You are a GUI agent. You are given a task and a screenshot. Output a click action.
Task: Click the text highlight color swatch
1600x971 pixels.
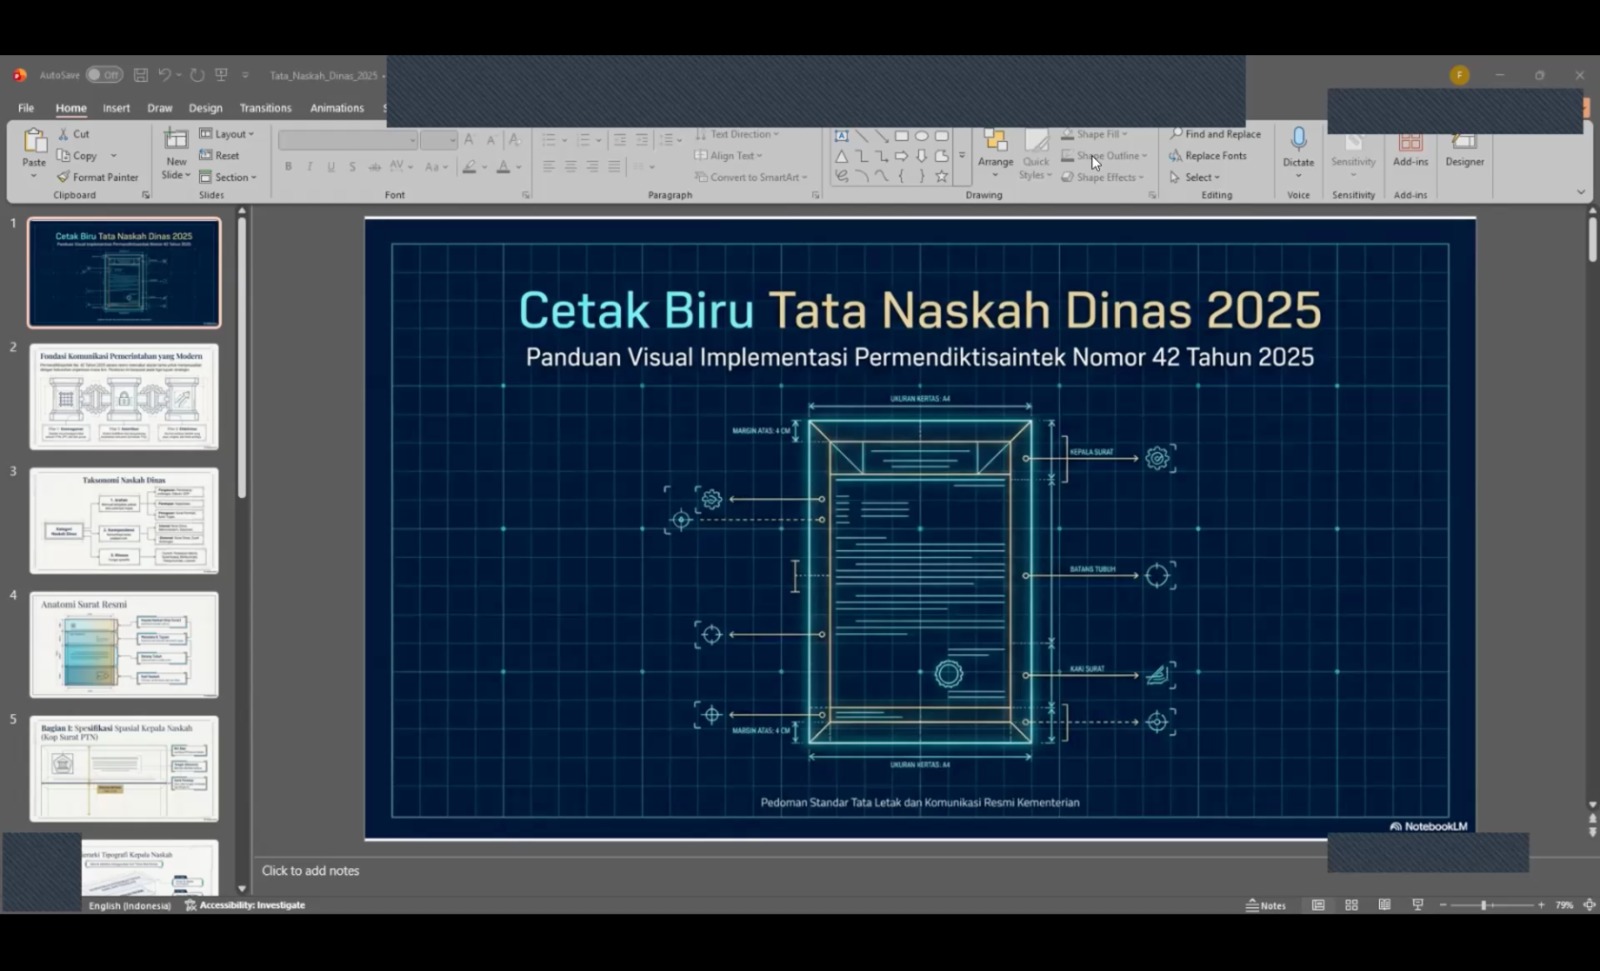469,167
